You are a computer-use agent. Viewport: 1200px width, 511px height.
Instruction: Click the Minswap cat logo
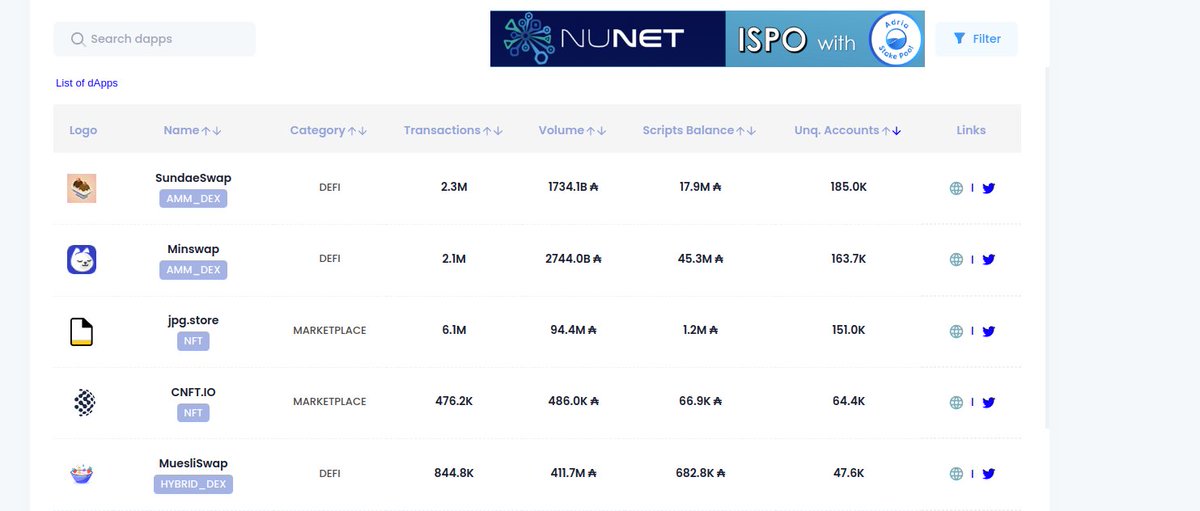pyautogui.click(x=82, y=260)
